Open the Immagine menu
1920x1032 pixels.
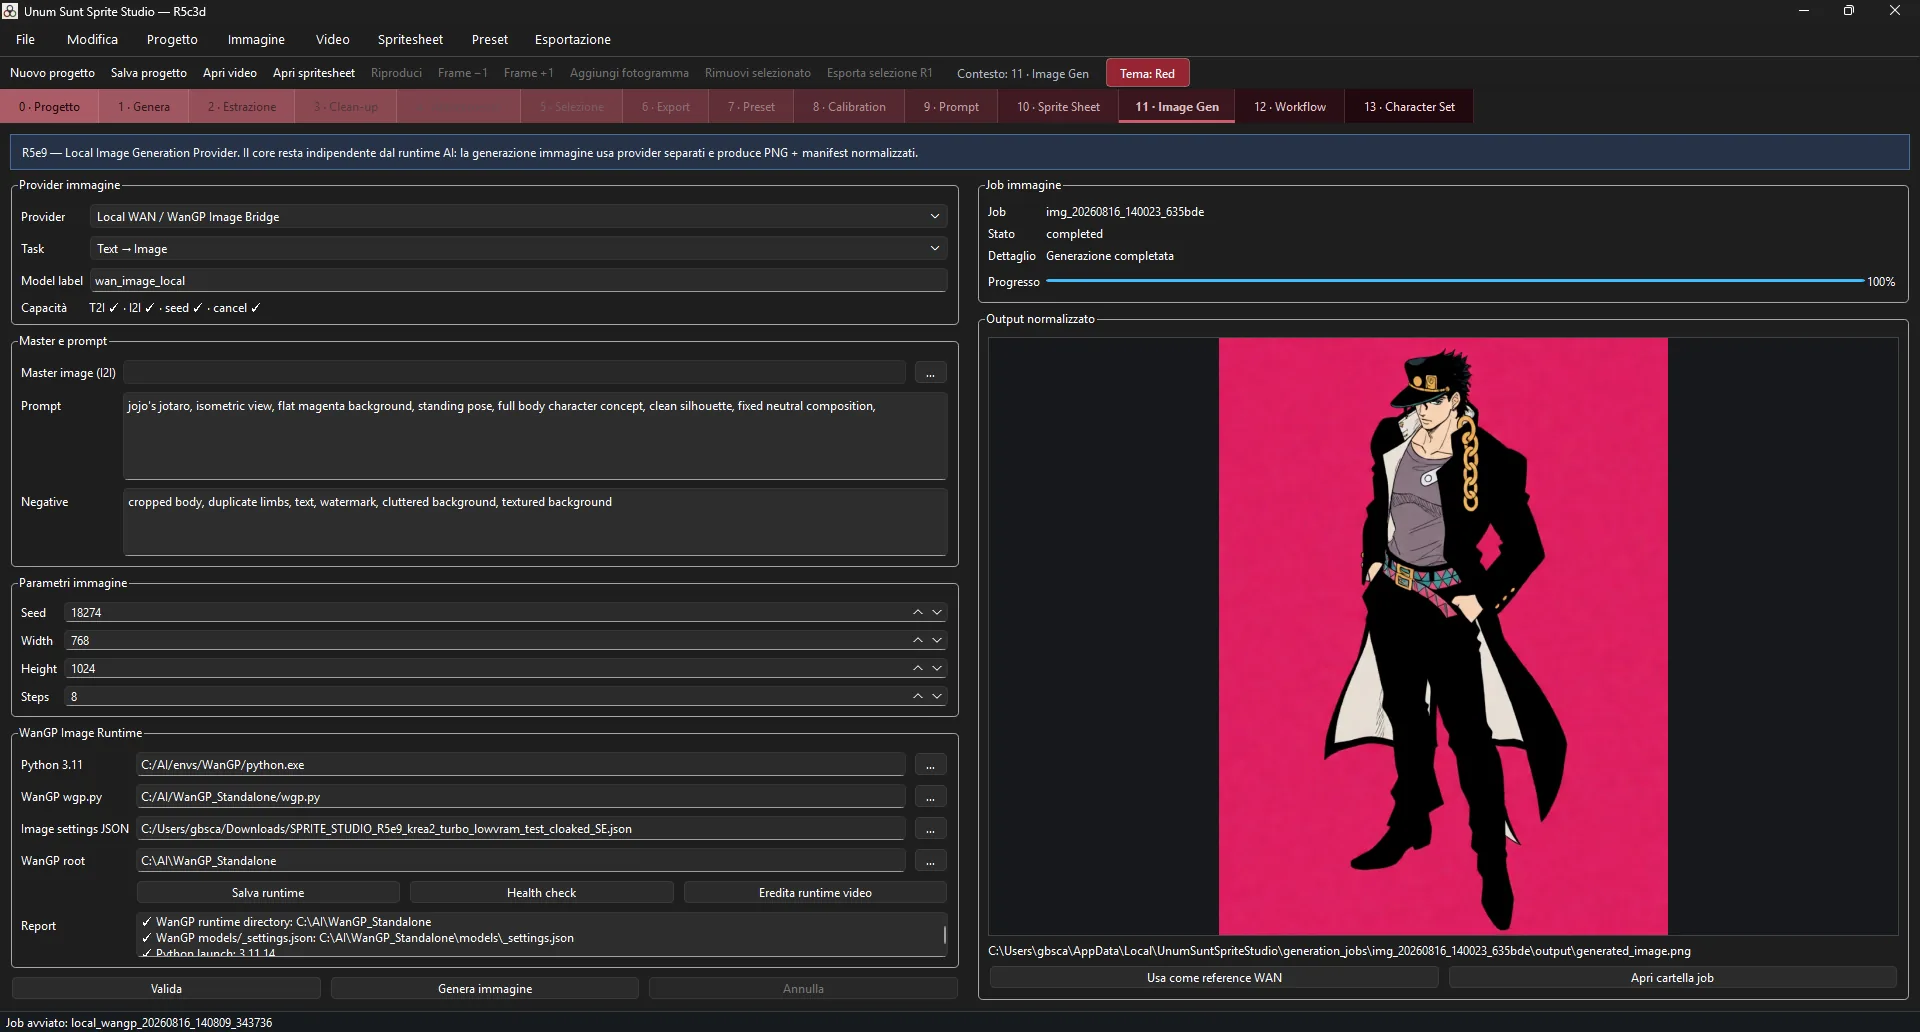click(x=256, y=40)
